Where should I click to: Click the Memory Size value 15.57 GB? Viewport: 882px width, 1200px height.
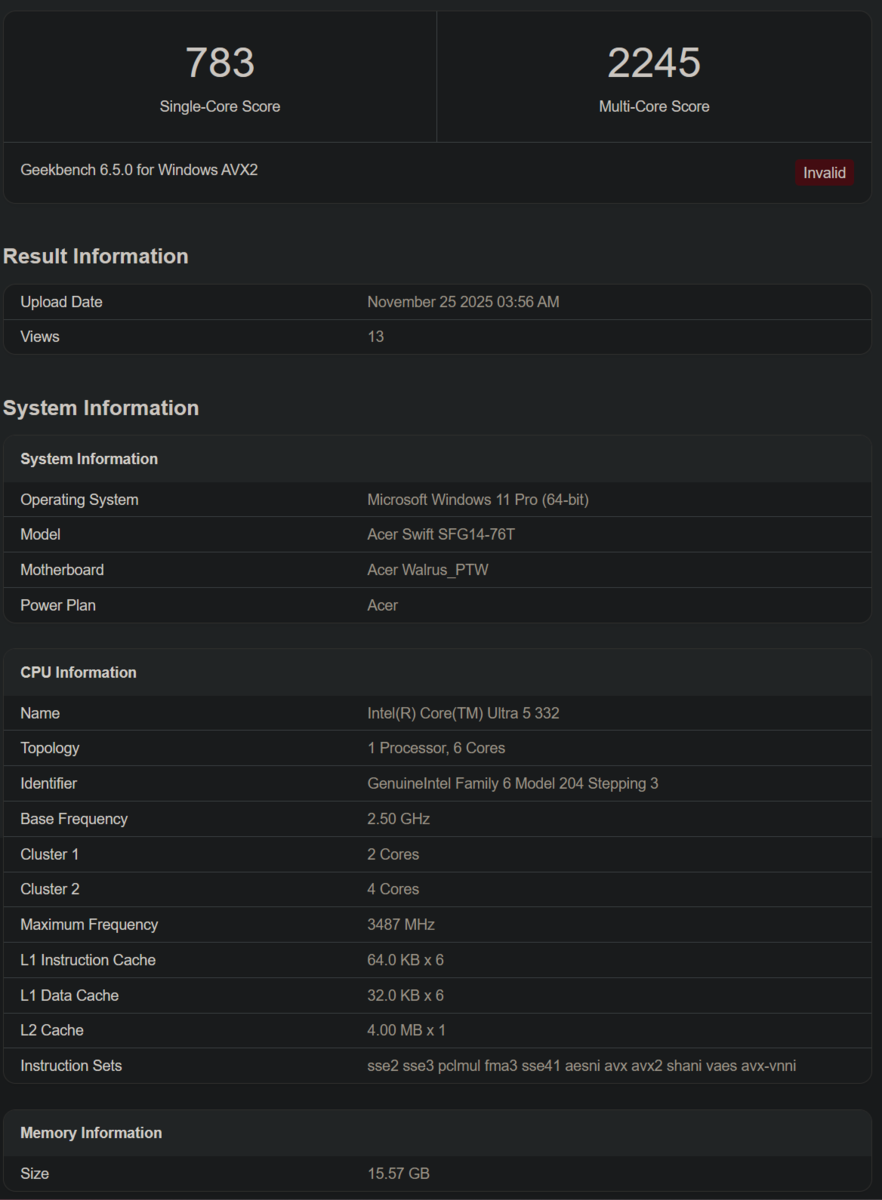pyautogui.click(x=398, y=1173)
